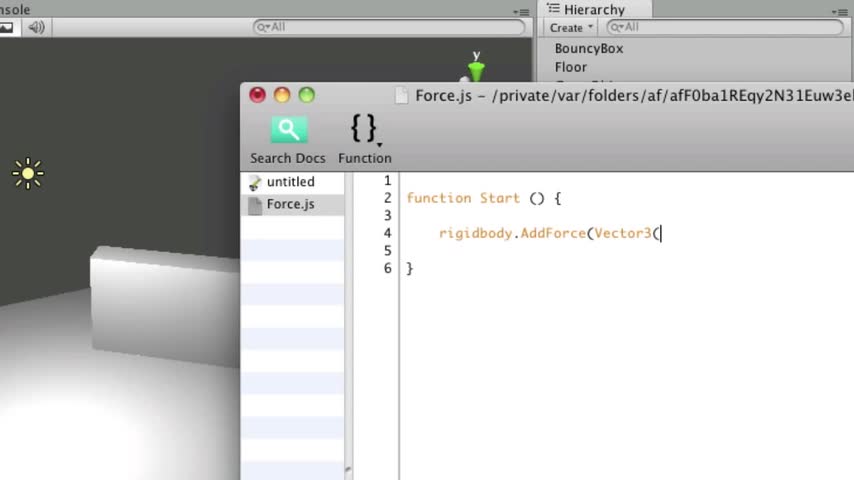The height and width of the screenshot is (480, 854).
Task: Toggle the image effects icon in scene toolbar
Action: pos(7,27)
